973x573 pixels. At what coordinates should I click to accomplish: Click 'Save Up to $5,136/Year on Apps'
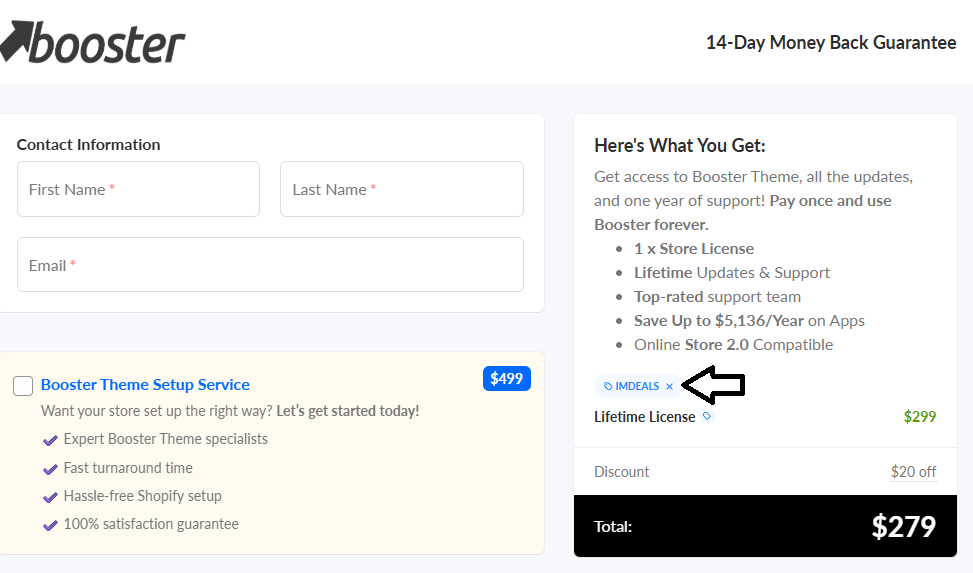click(x=749, y=321)
